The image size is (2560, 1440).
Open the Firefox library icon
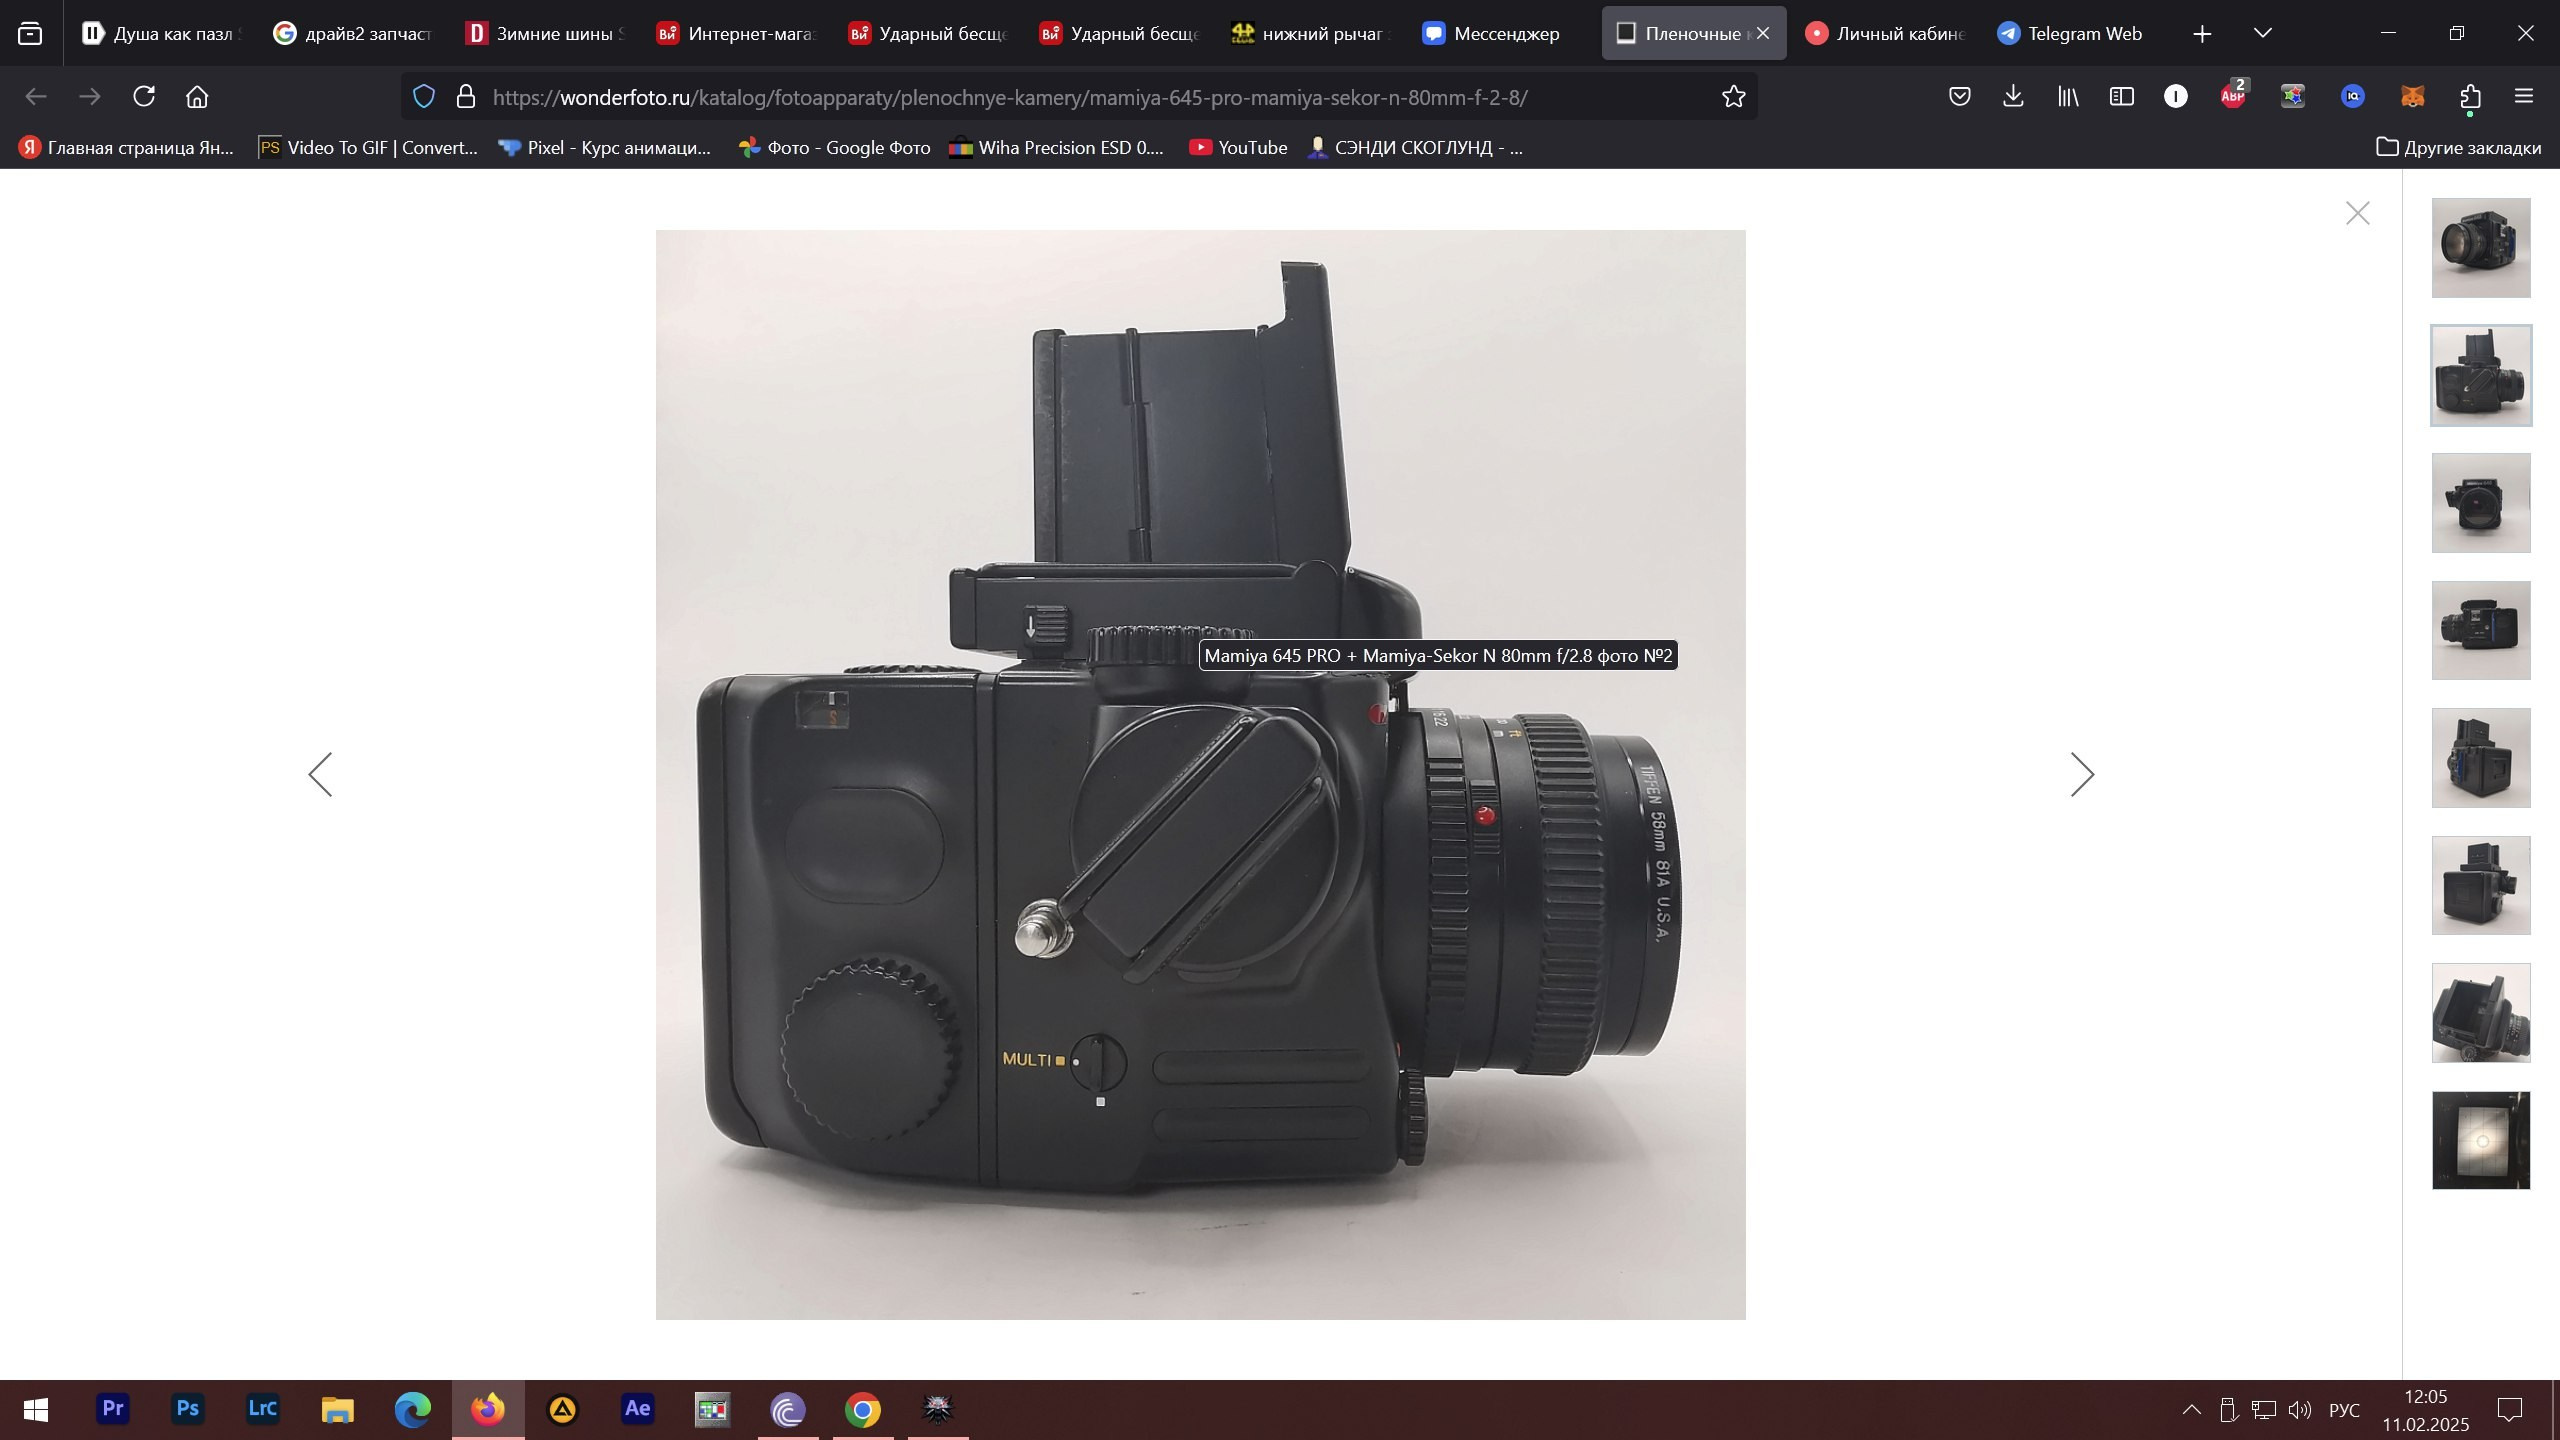click(2066, 96)
